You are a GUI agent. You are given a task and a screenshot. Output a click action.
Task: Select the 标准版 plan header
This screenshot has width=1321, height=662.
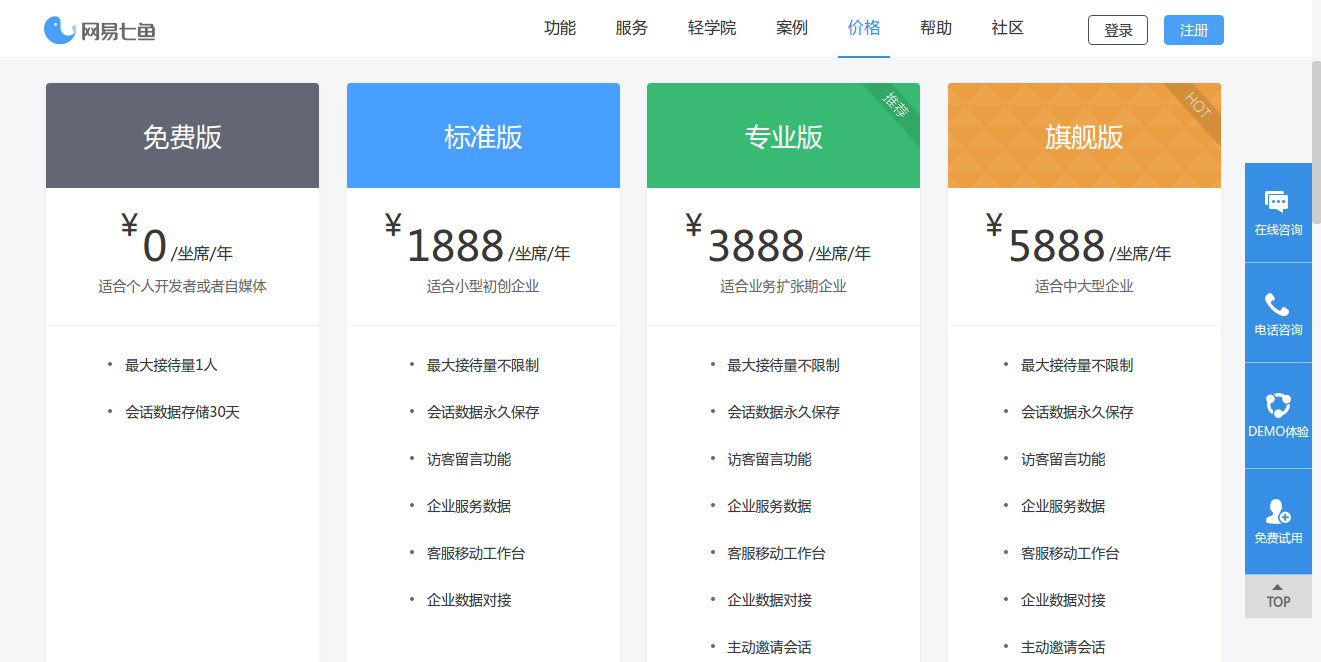coord(483,136)
